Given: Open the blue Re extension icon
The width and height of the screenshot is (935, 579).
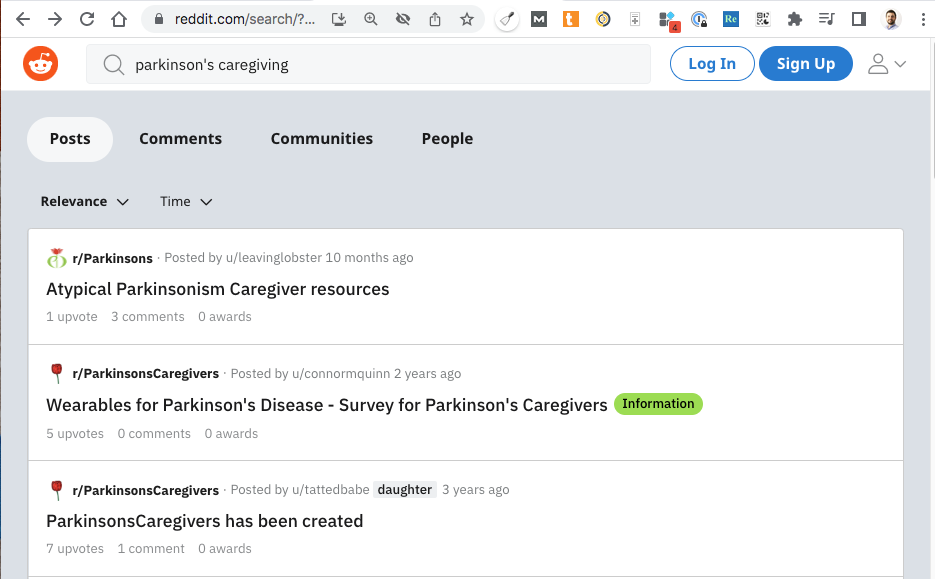Looking at the screenshot, I should 730,19.
